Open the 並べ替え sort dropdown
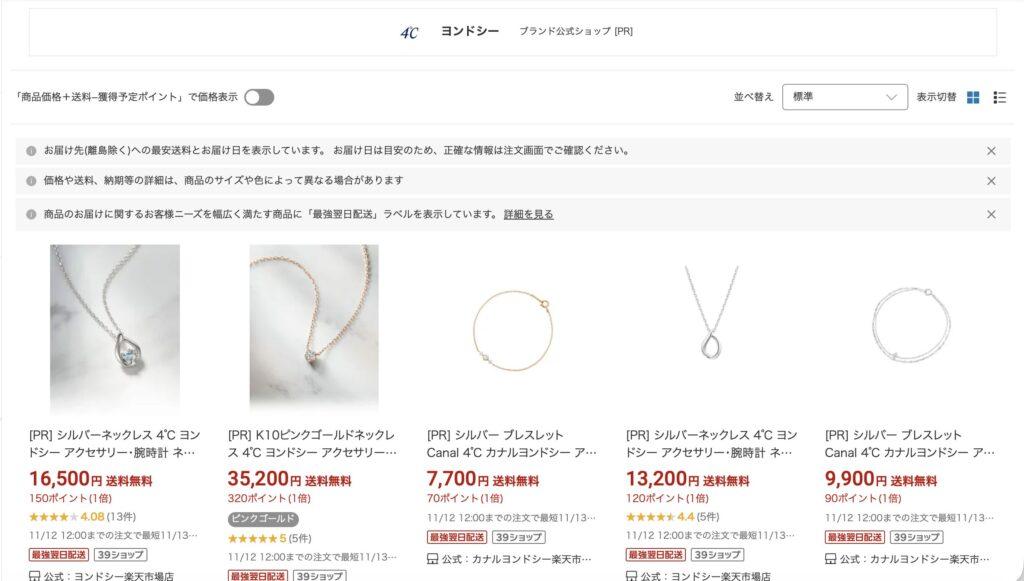Viewport: 1024px width, 581px height. 844,97
